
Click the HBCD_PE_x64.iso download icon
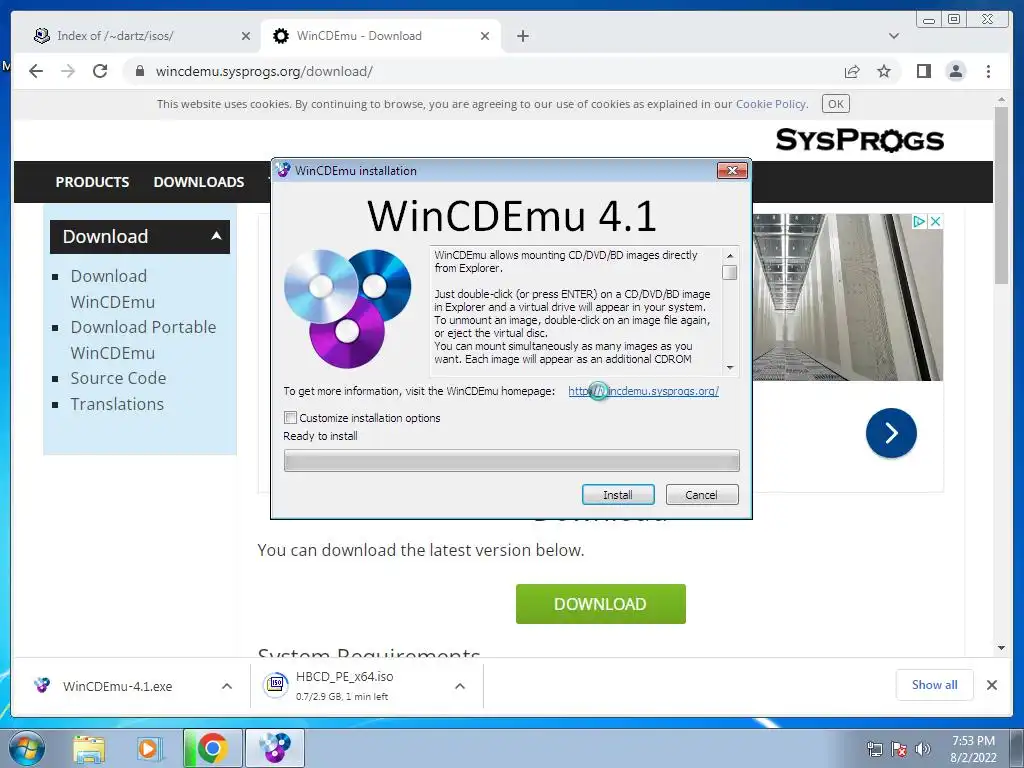coord(276,685)
